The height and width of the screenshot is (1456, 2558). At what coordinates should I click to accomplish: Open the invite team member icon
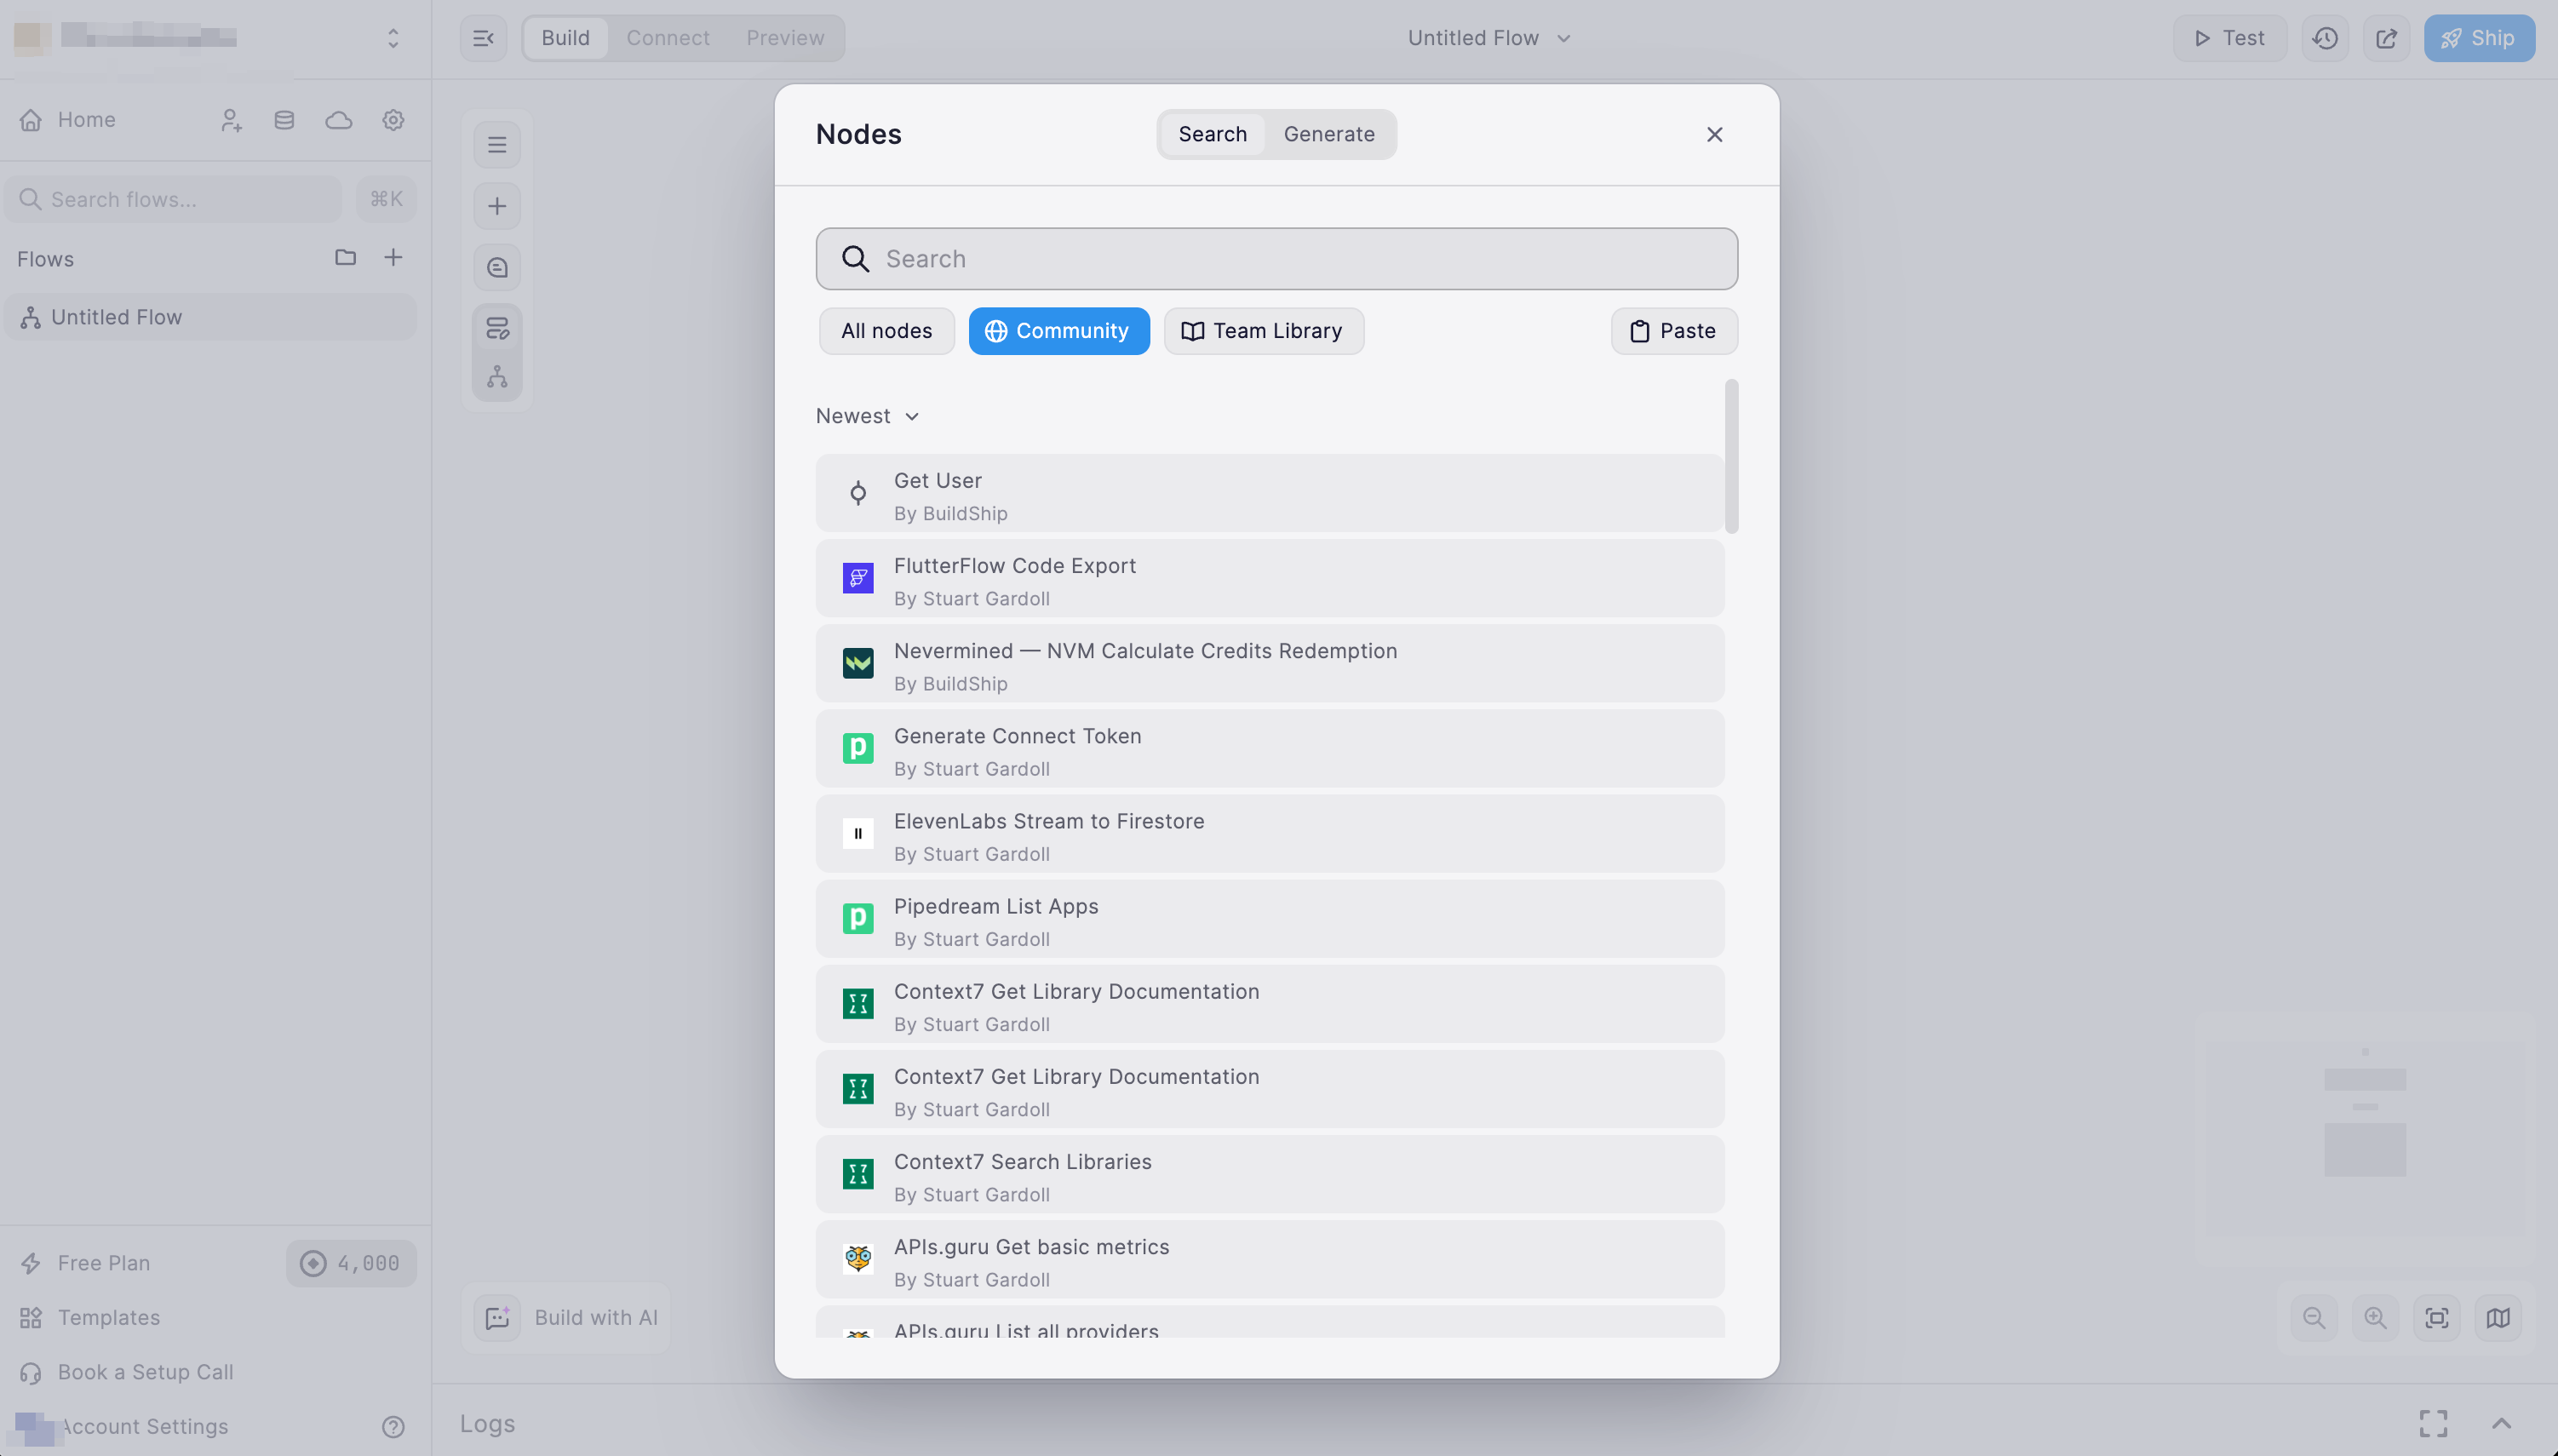pyautogui.click(x=231, y=120)
